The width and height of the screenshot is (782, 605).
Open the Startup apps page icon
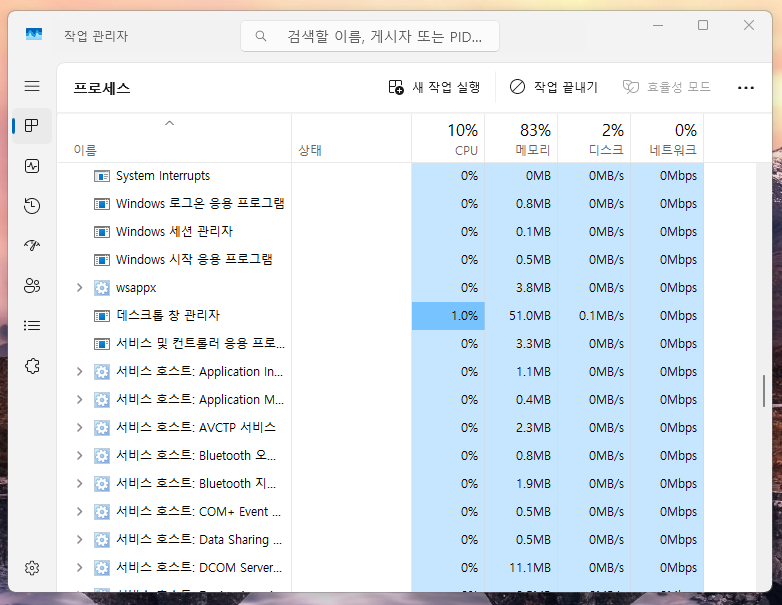pos(32,245)
